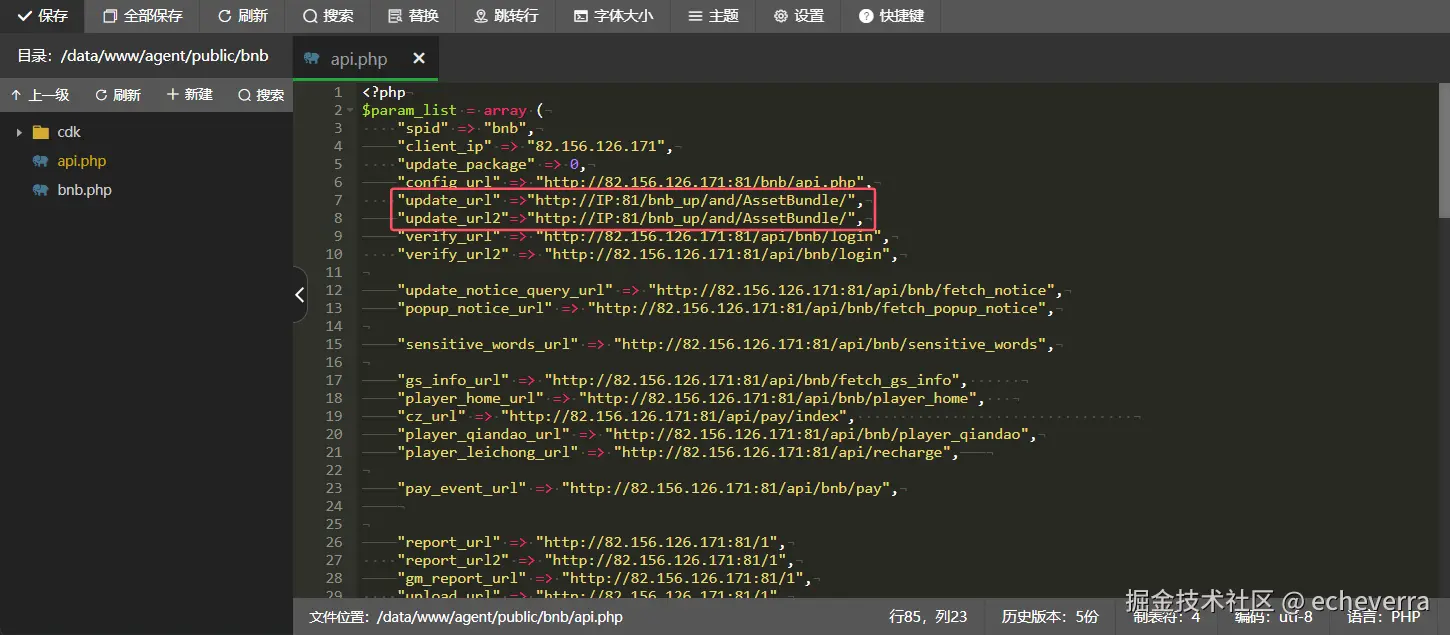Click the 跳转行 icon

coord(481,16)
